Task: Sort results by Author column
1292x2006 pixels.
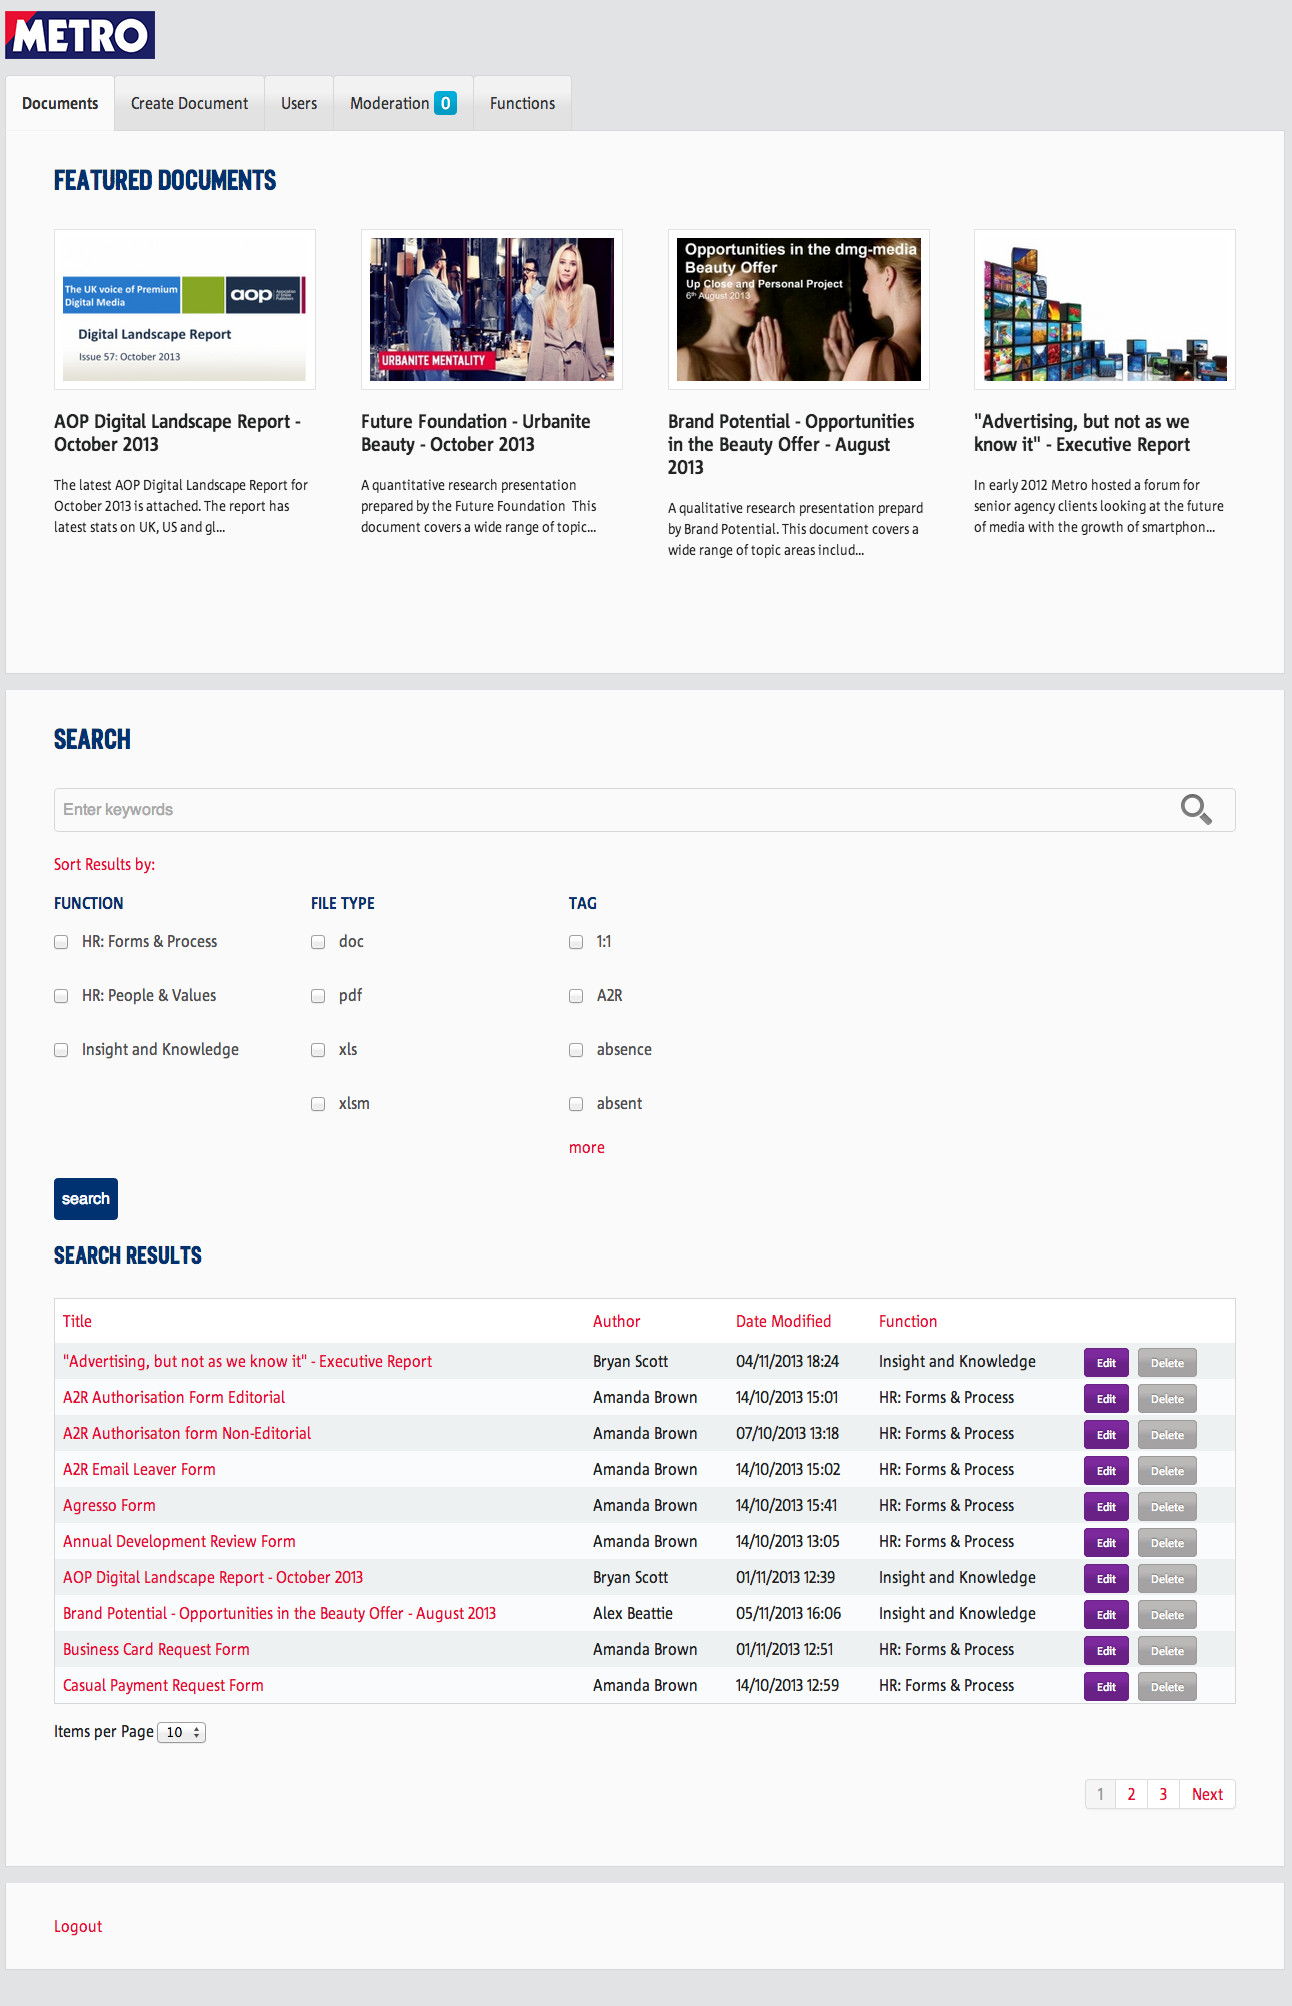Action: tap(617, 1321)
